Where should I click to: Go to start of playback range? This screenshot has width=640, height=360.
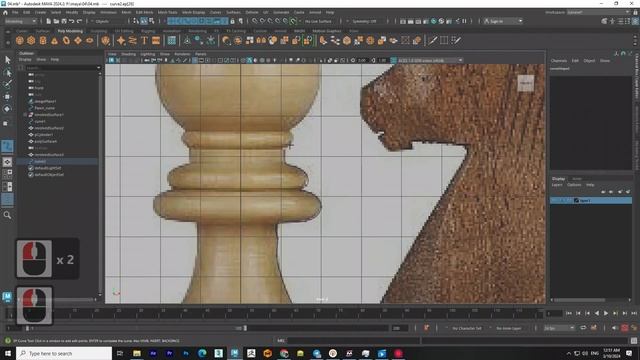pyautogui.click(x=569, y=313)
